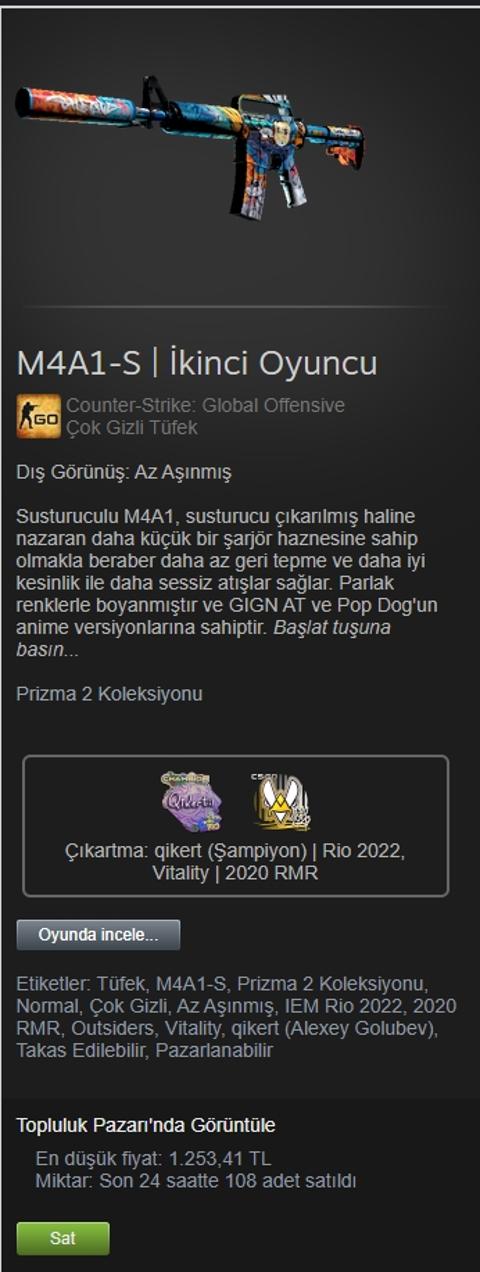The height and width of the screenshot is (1272, 480).
Task: Click the qikert Champion sticker icon
Action: click(191, 801)
